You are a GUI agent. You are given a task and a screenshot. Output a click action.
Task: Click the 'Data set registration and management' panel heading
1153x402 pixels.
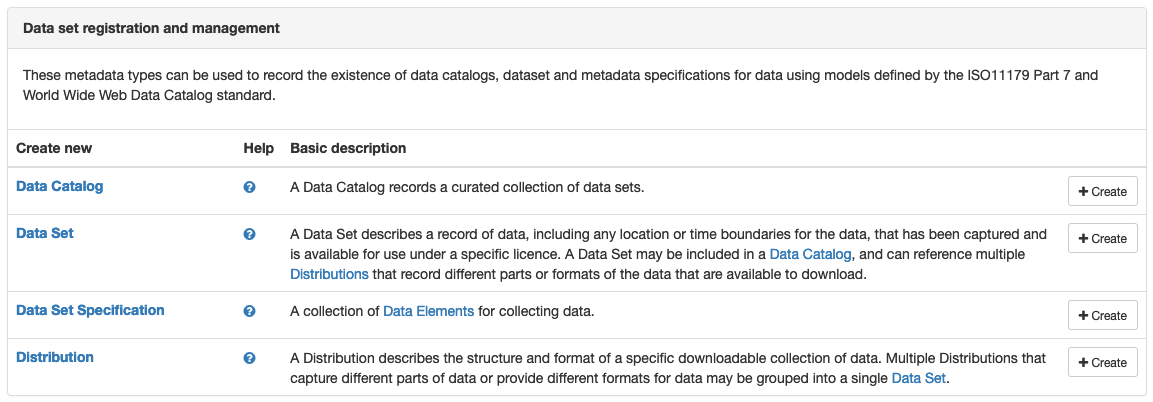click(x=151, y=29)
